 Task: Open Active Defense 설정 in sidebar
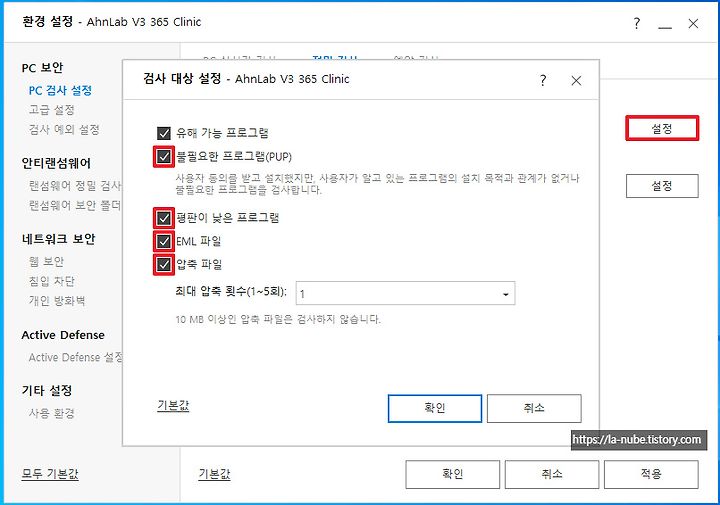[76, 357]
